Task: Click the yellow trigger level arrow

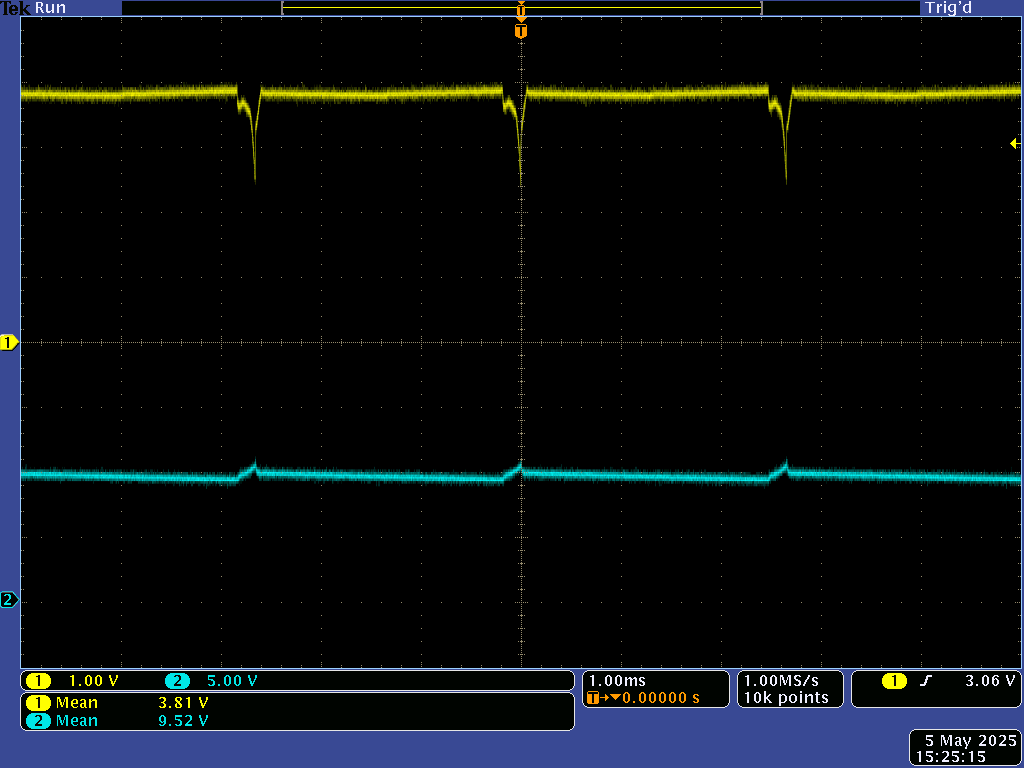Action: tap(1015, 144)
